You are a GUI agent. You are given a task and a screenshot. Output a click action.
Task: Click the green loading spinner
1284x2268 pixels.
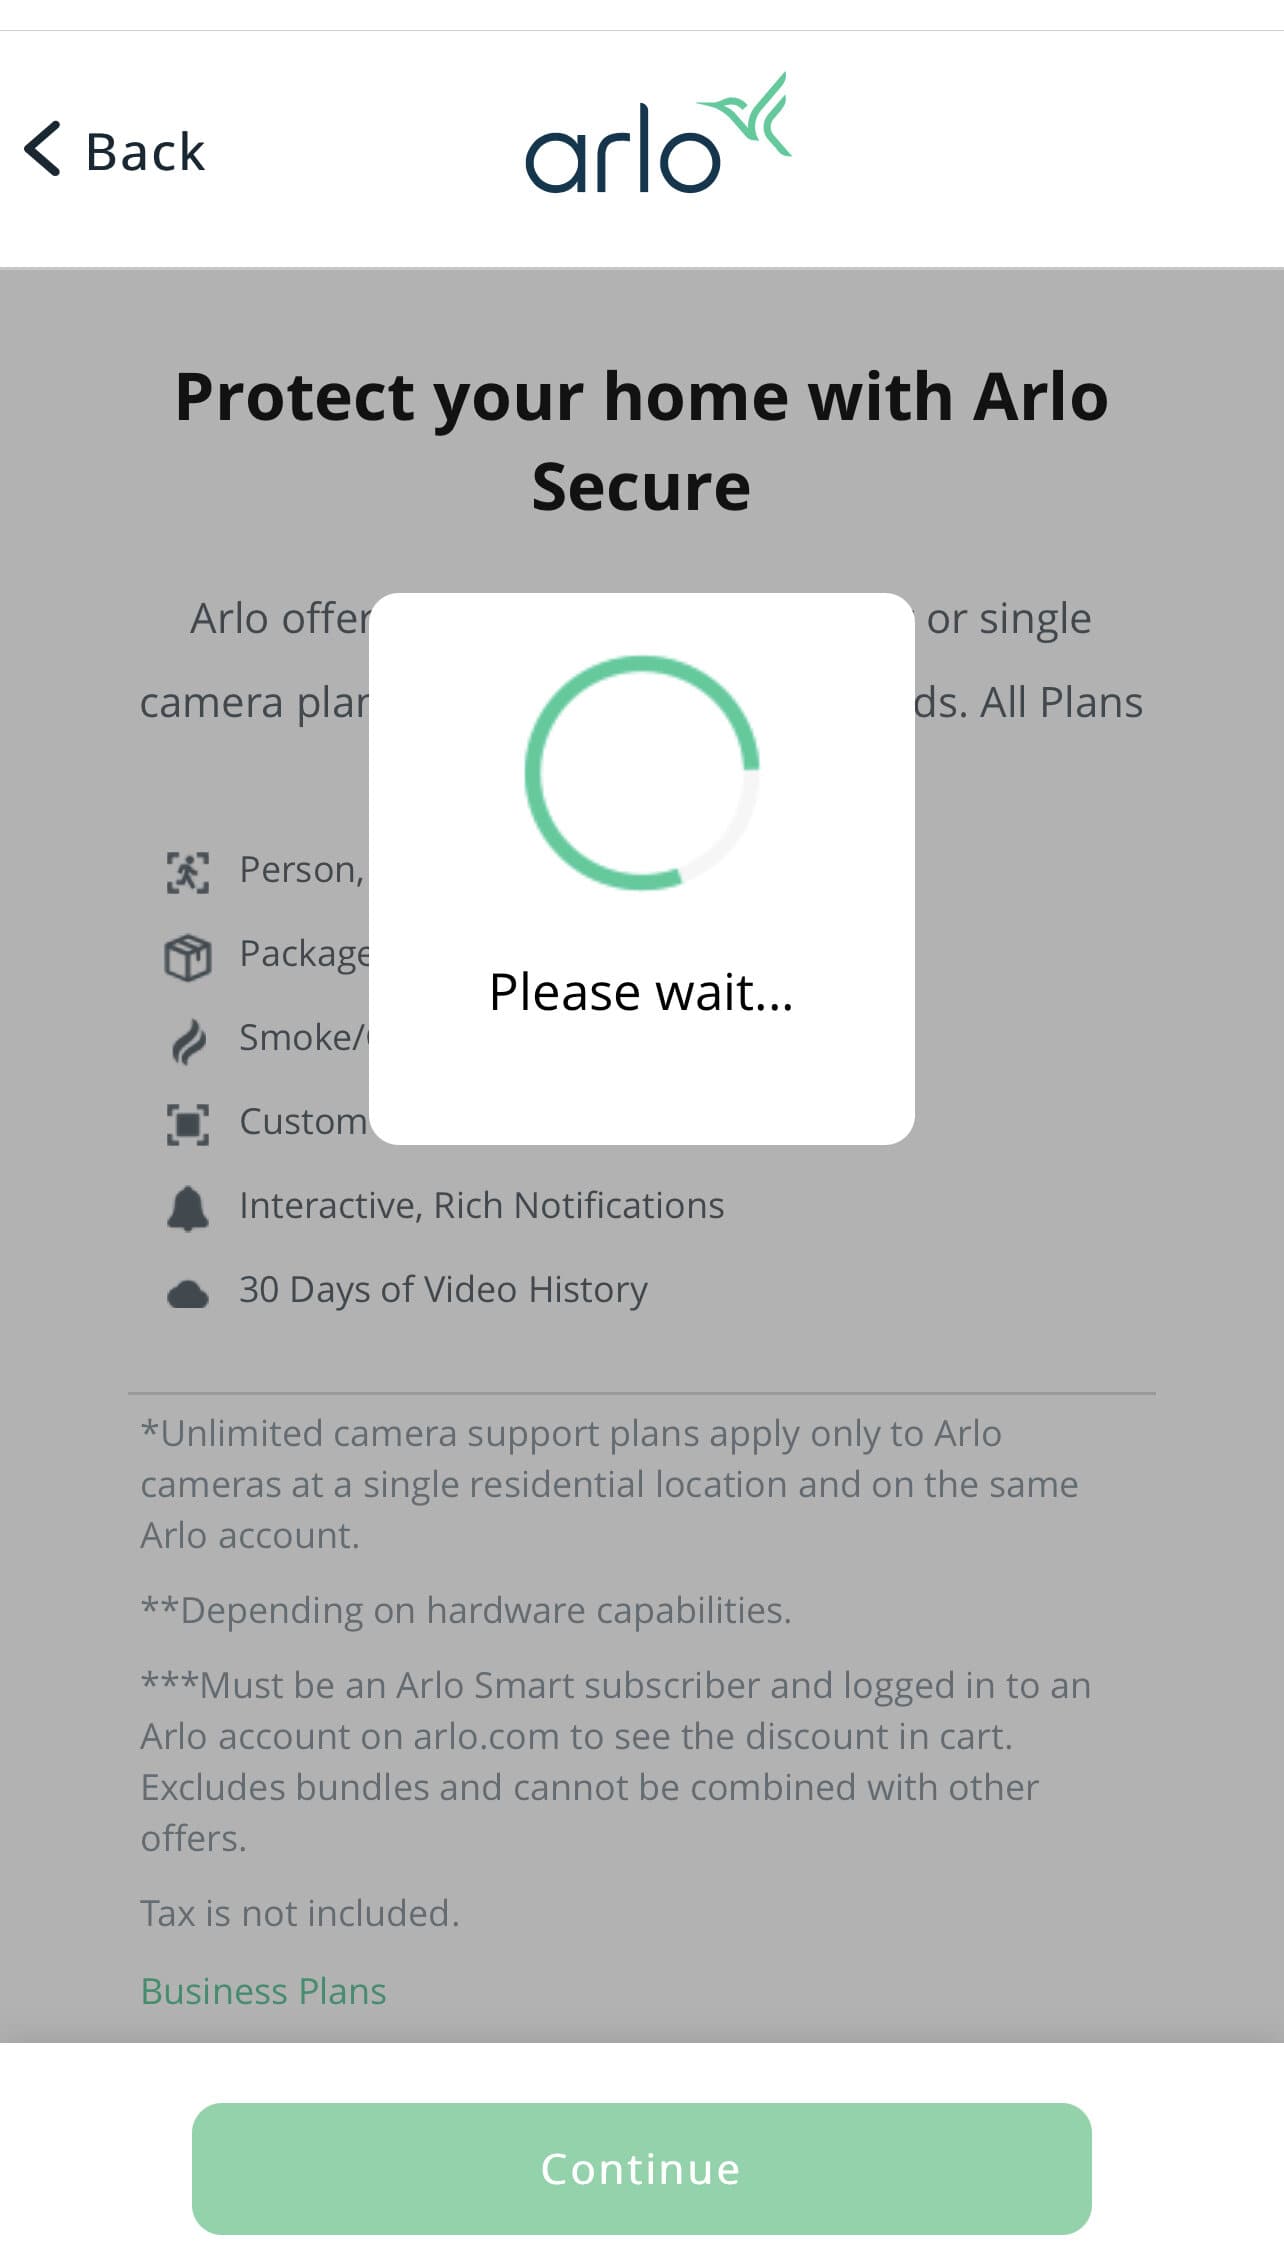[x=641, y=772]
